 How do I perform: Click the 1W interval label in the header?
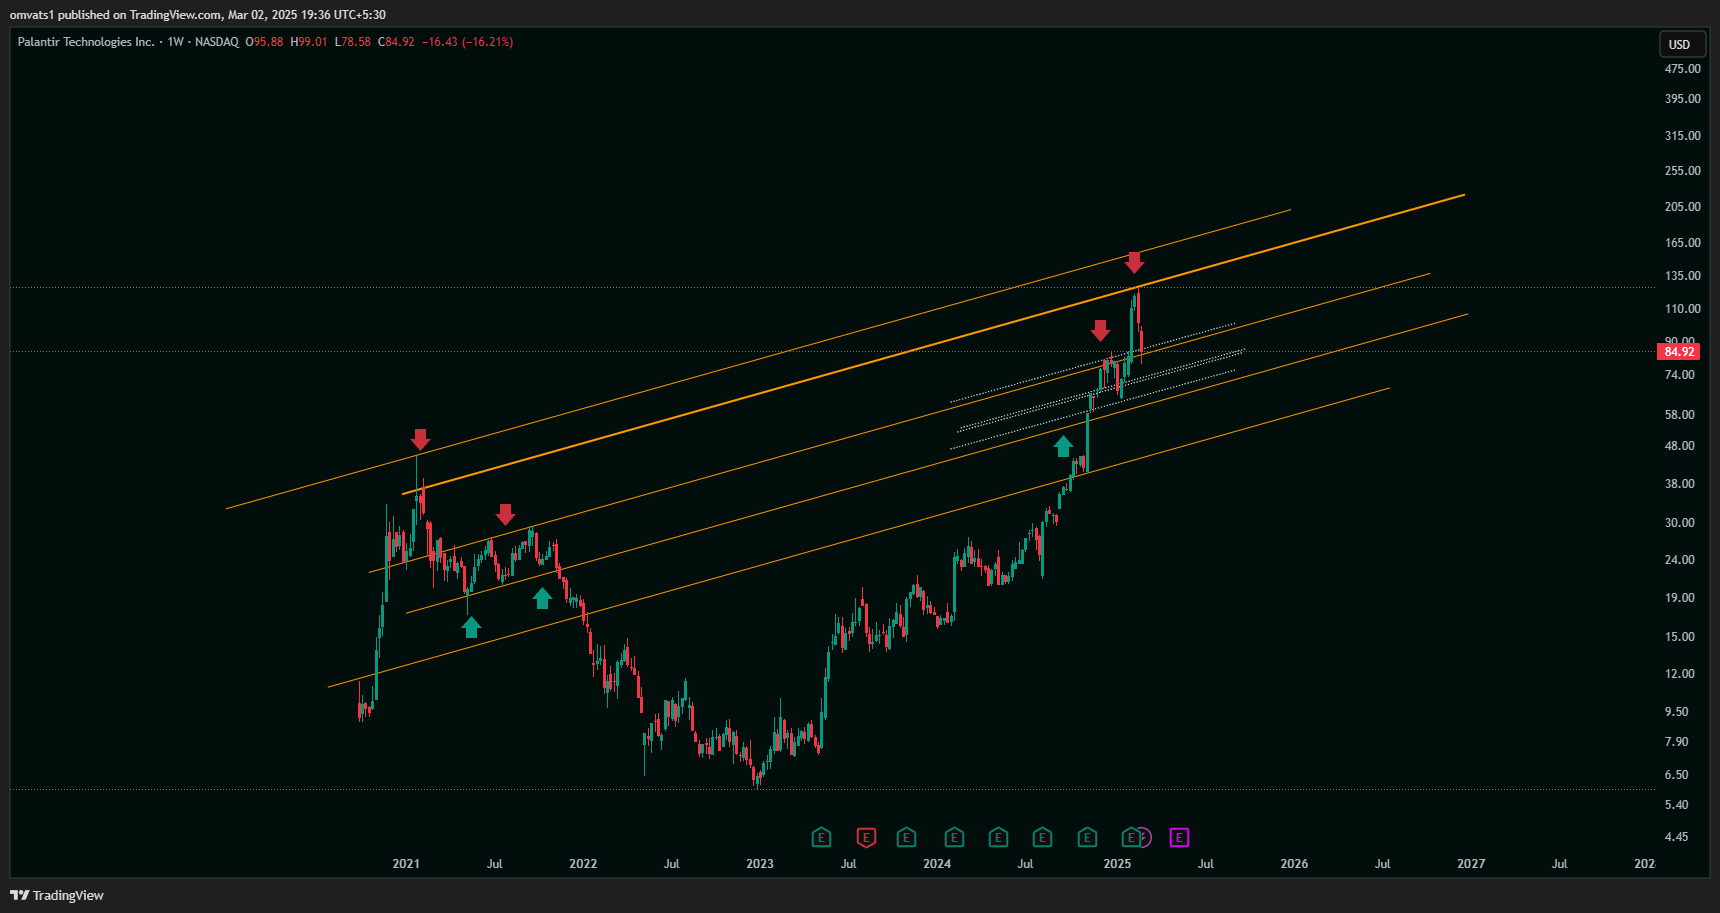176,42
